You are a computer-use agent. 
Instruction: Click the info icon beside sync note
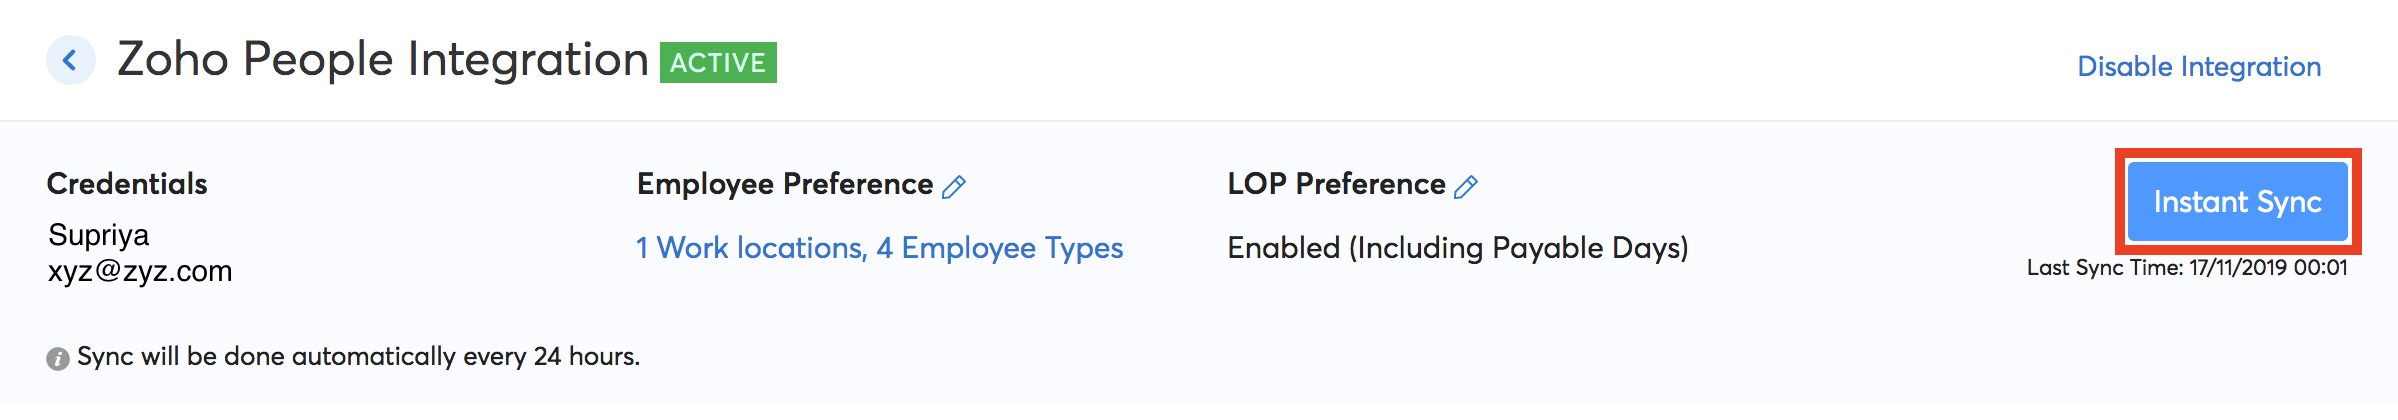(58, 359)
